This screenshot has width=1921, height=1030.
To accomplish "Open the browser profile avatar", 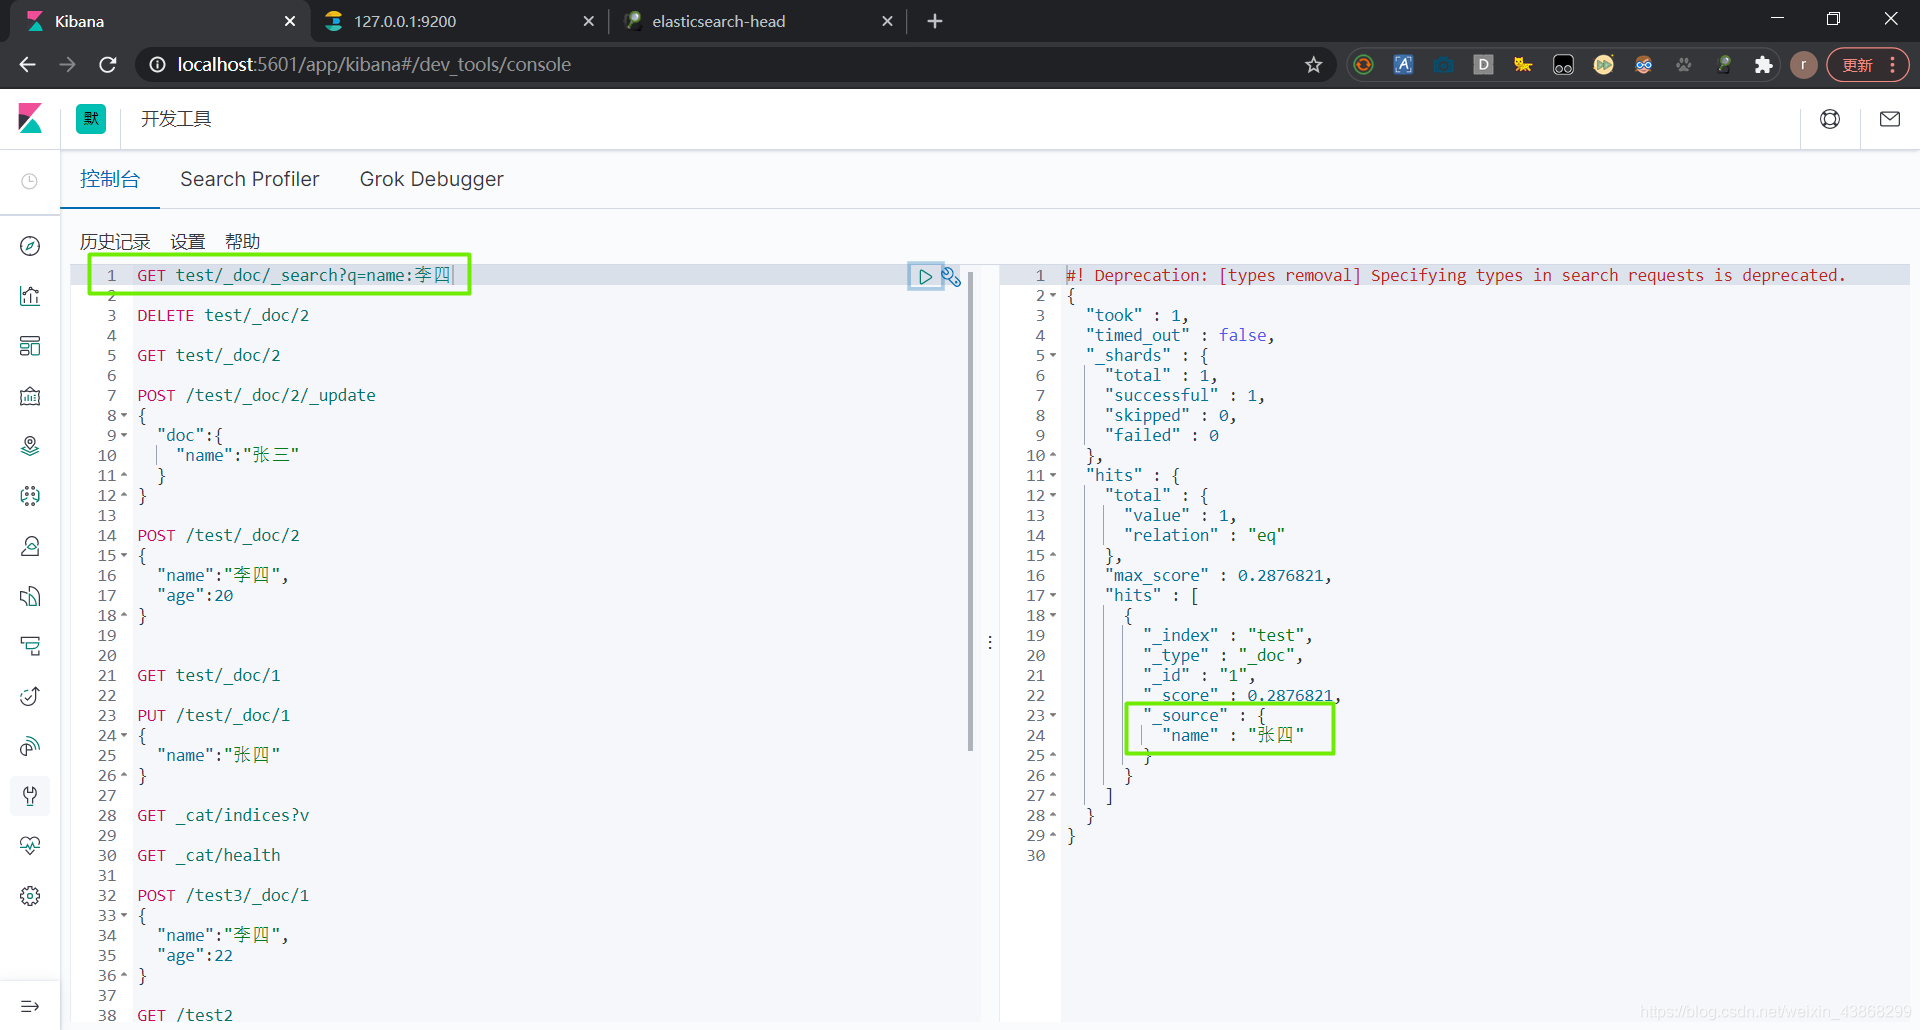I will pyautogui.click(x=1804, y=65).
